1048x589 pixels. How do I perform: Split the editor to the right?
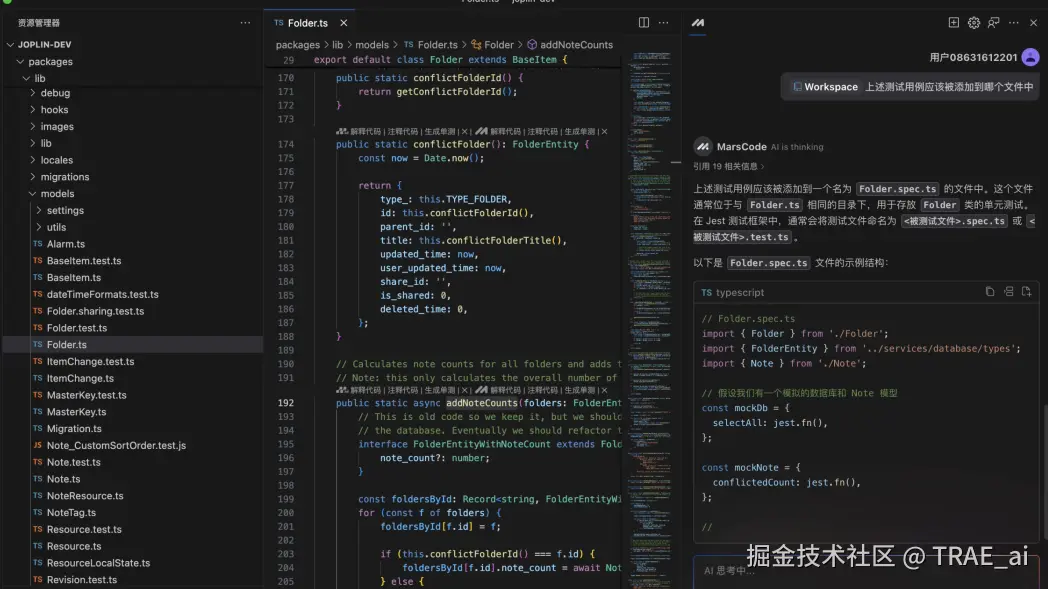coord(644,23)
